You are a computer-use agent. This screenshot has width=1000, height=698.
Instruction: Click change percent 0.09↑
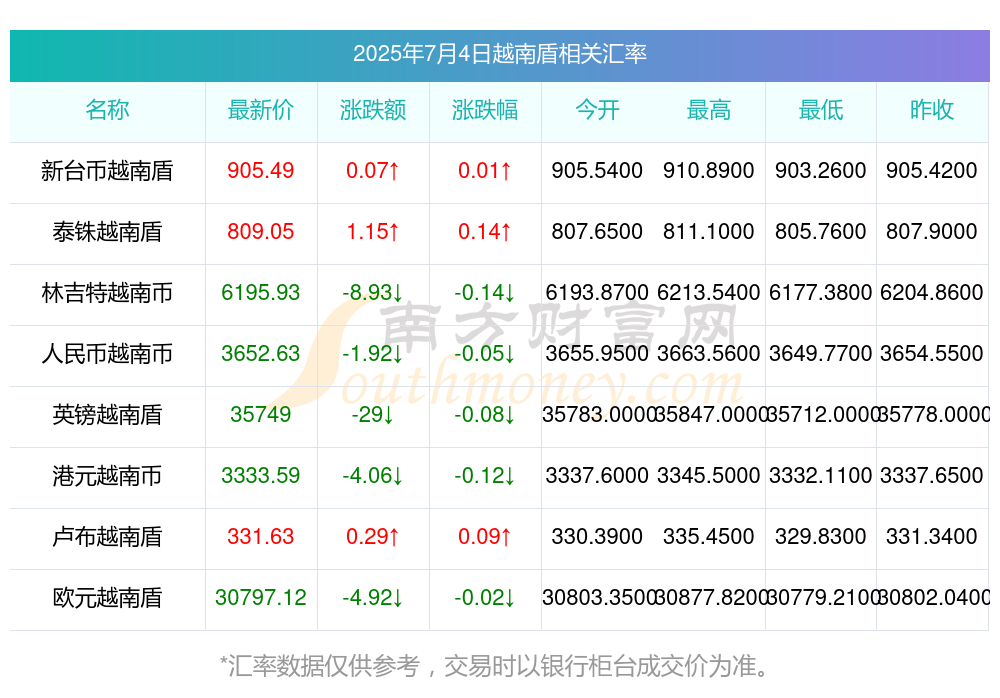click(x=485, y=536)
